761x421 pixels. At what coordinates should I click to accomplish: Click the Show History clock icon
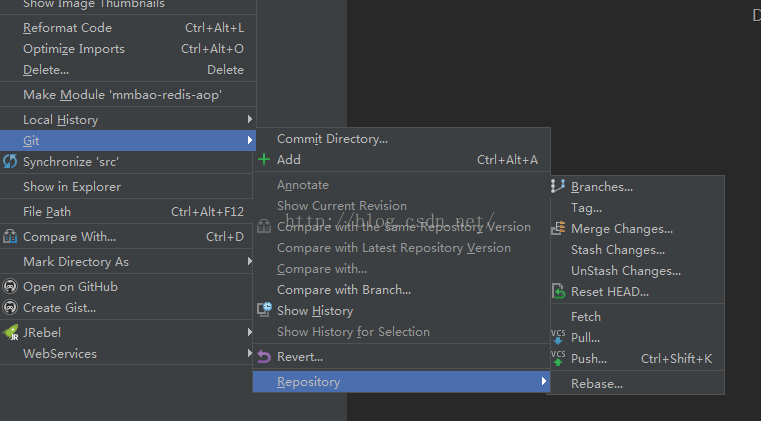click(x=264, y=311)
